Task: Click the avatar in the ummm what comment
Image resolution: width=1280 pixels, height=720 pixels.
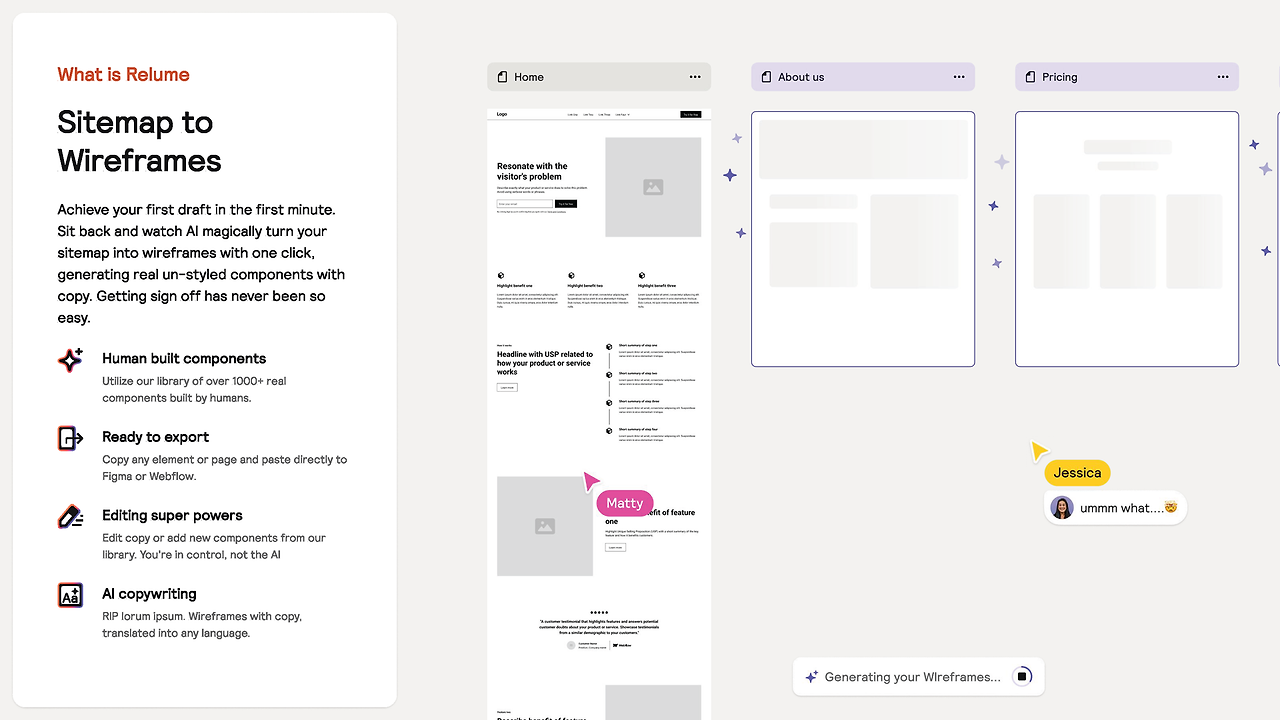Action: 1062,508
